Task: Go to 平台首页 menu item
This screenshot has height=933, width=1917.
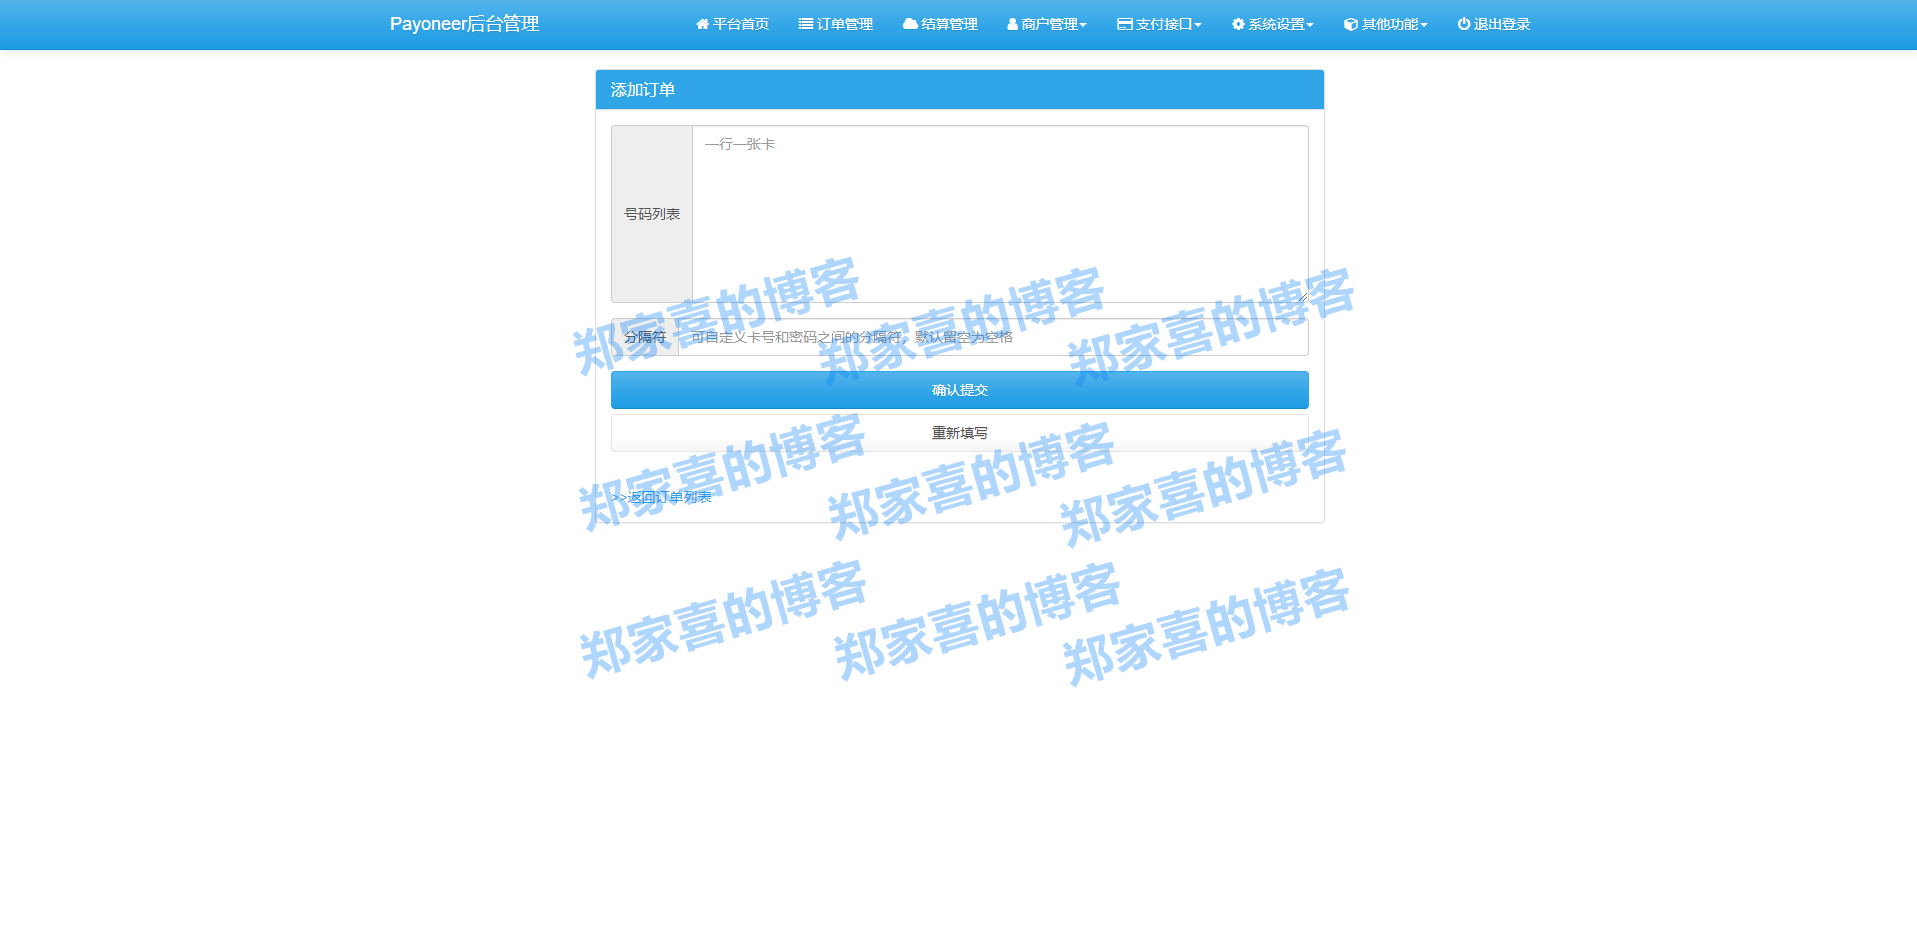Action: pyautogui.click(x=732, y=24)
